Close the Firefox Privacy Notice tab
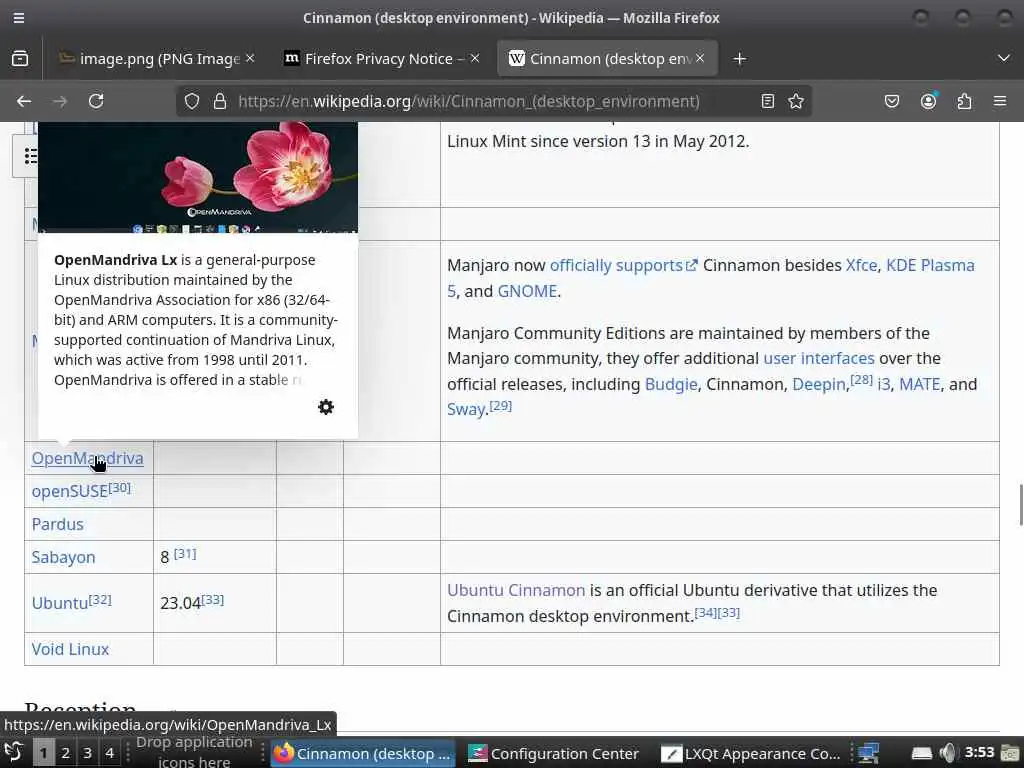1024x768 pixels. [475, 59]
